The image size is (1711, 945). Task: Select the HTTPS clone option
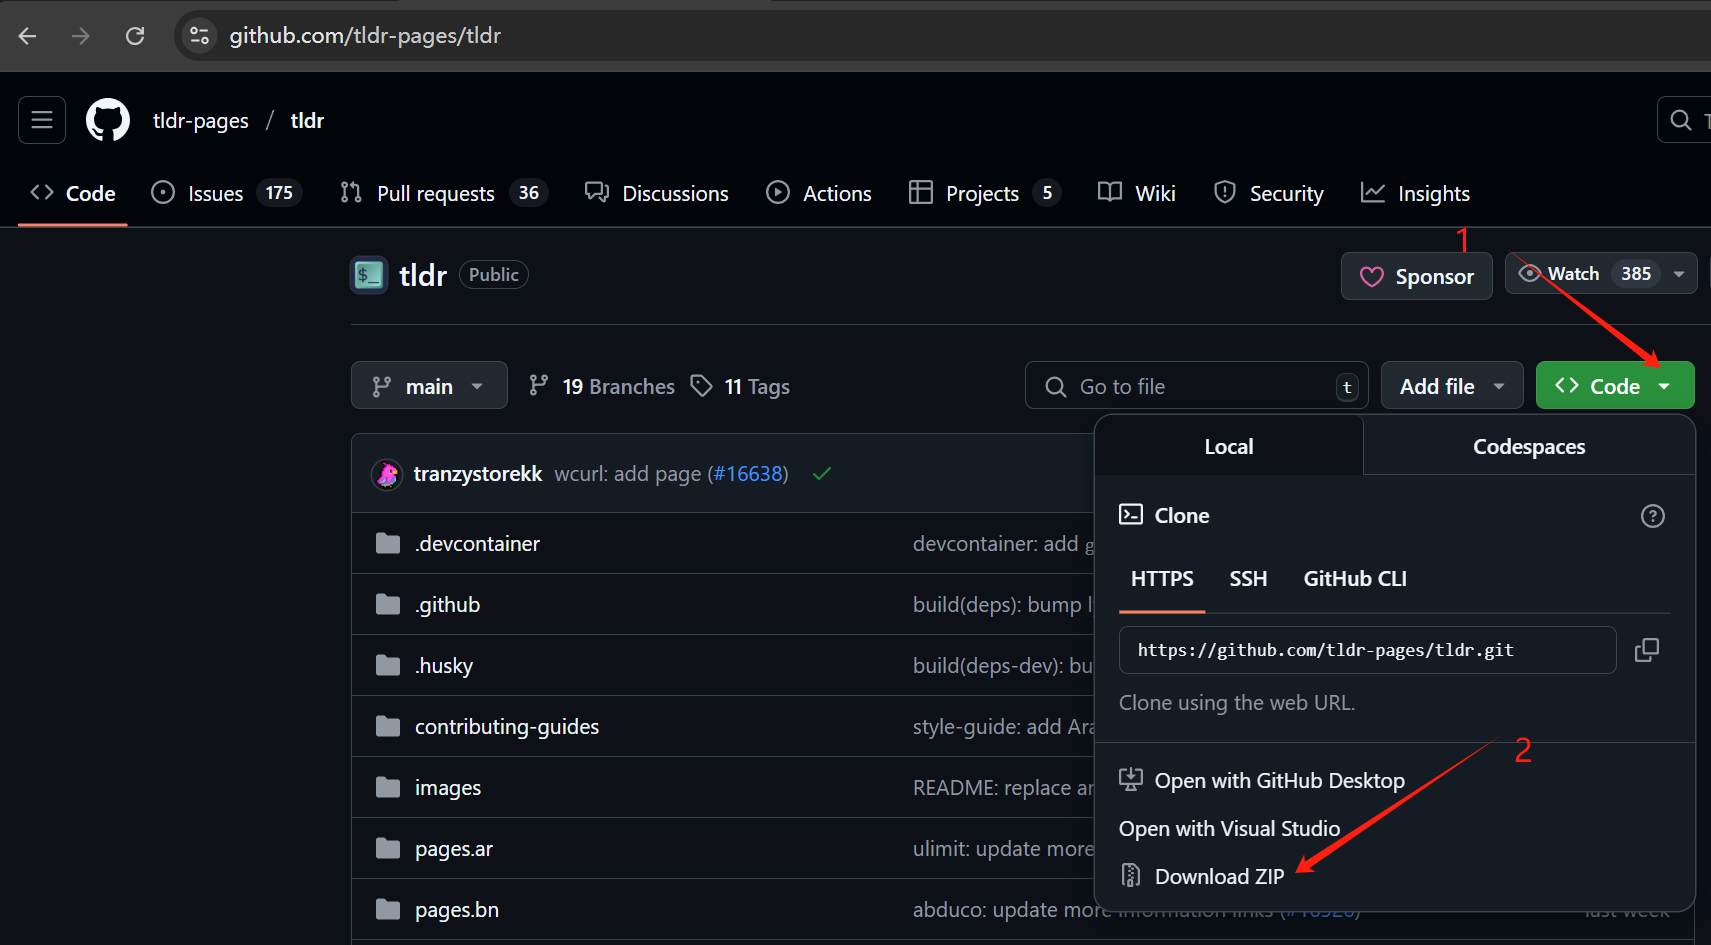tap(1162, 579)
